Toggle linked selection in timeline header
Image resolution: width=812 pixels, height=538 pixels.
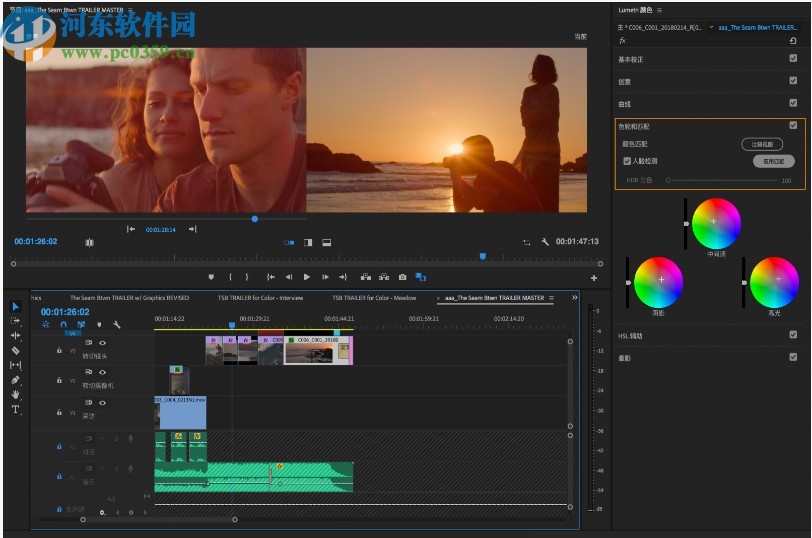[81, 325]
